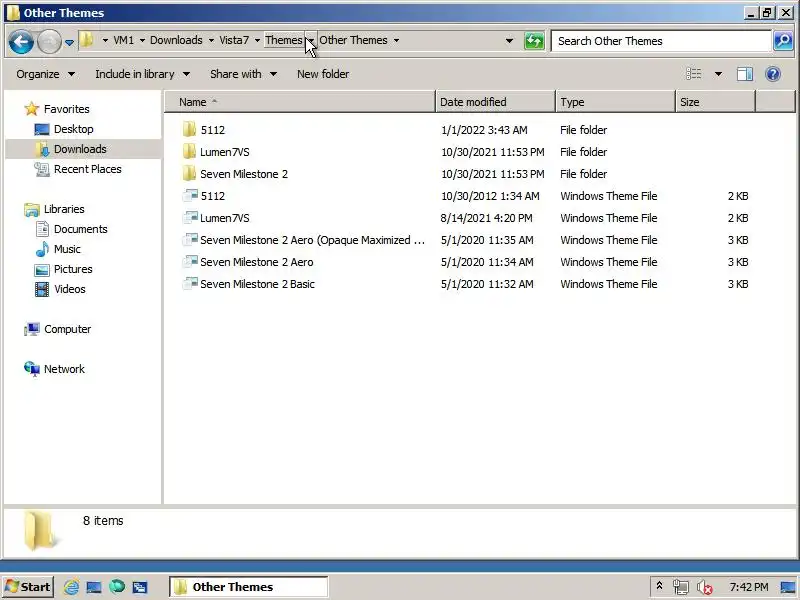Screen dimensions: 800x600
Task: Click the 7:42 PM clock
Action: coord(748,587)
